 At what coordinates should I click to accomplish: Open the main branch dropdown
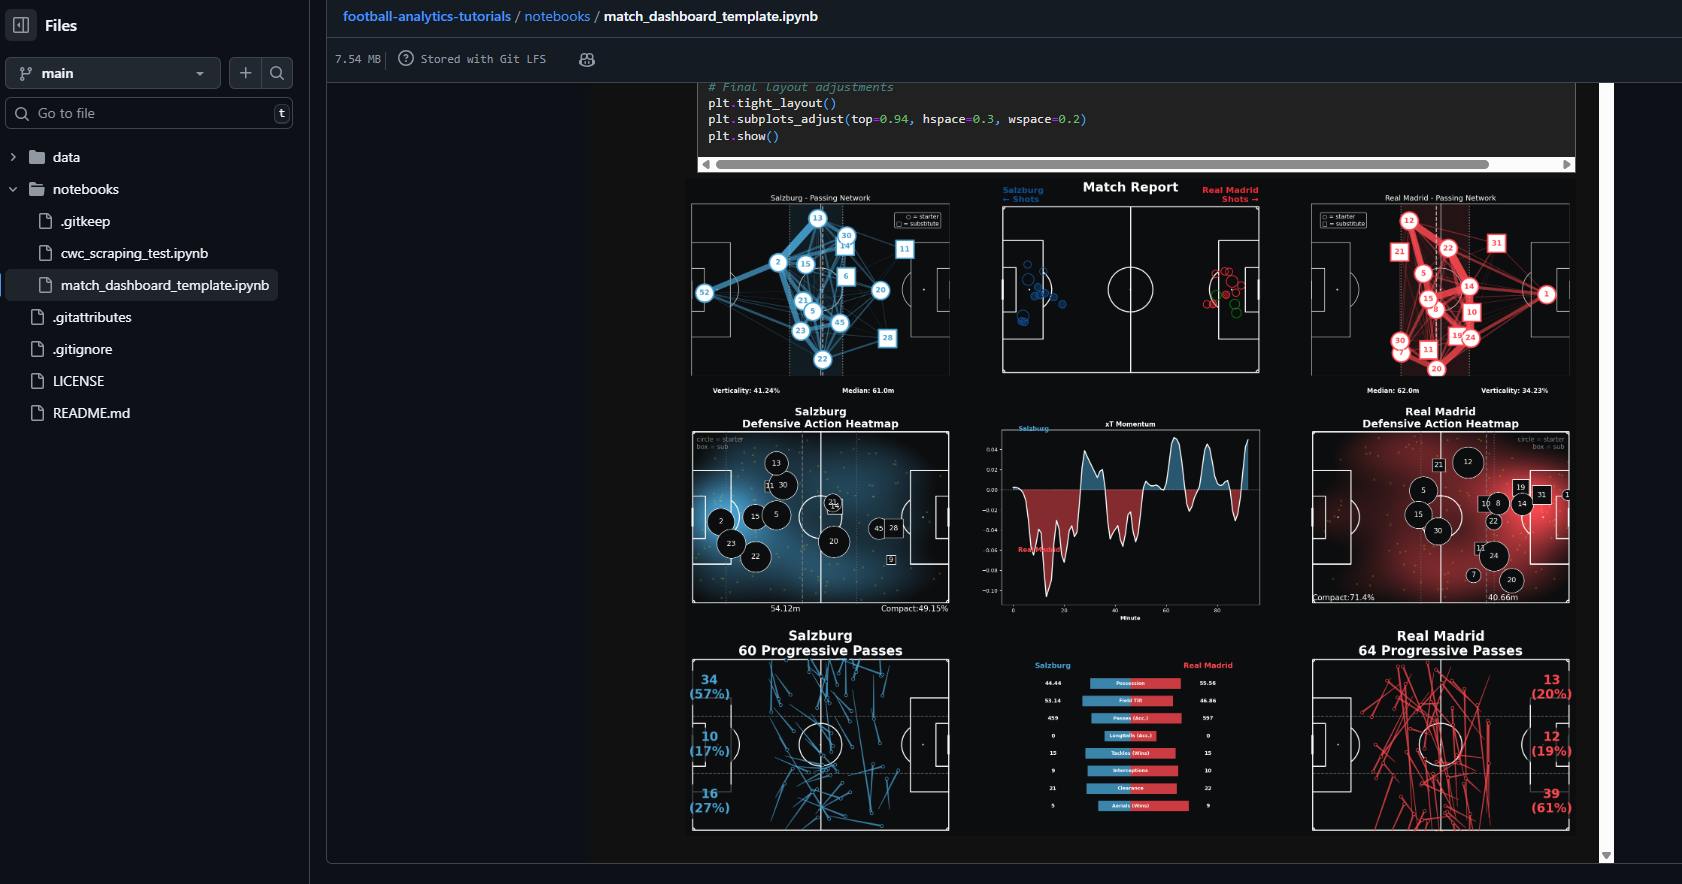[112, 73]
